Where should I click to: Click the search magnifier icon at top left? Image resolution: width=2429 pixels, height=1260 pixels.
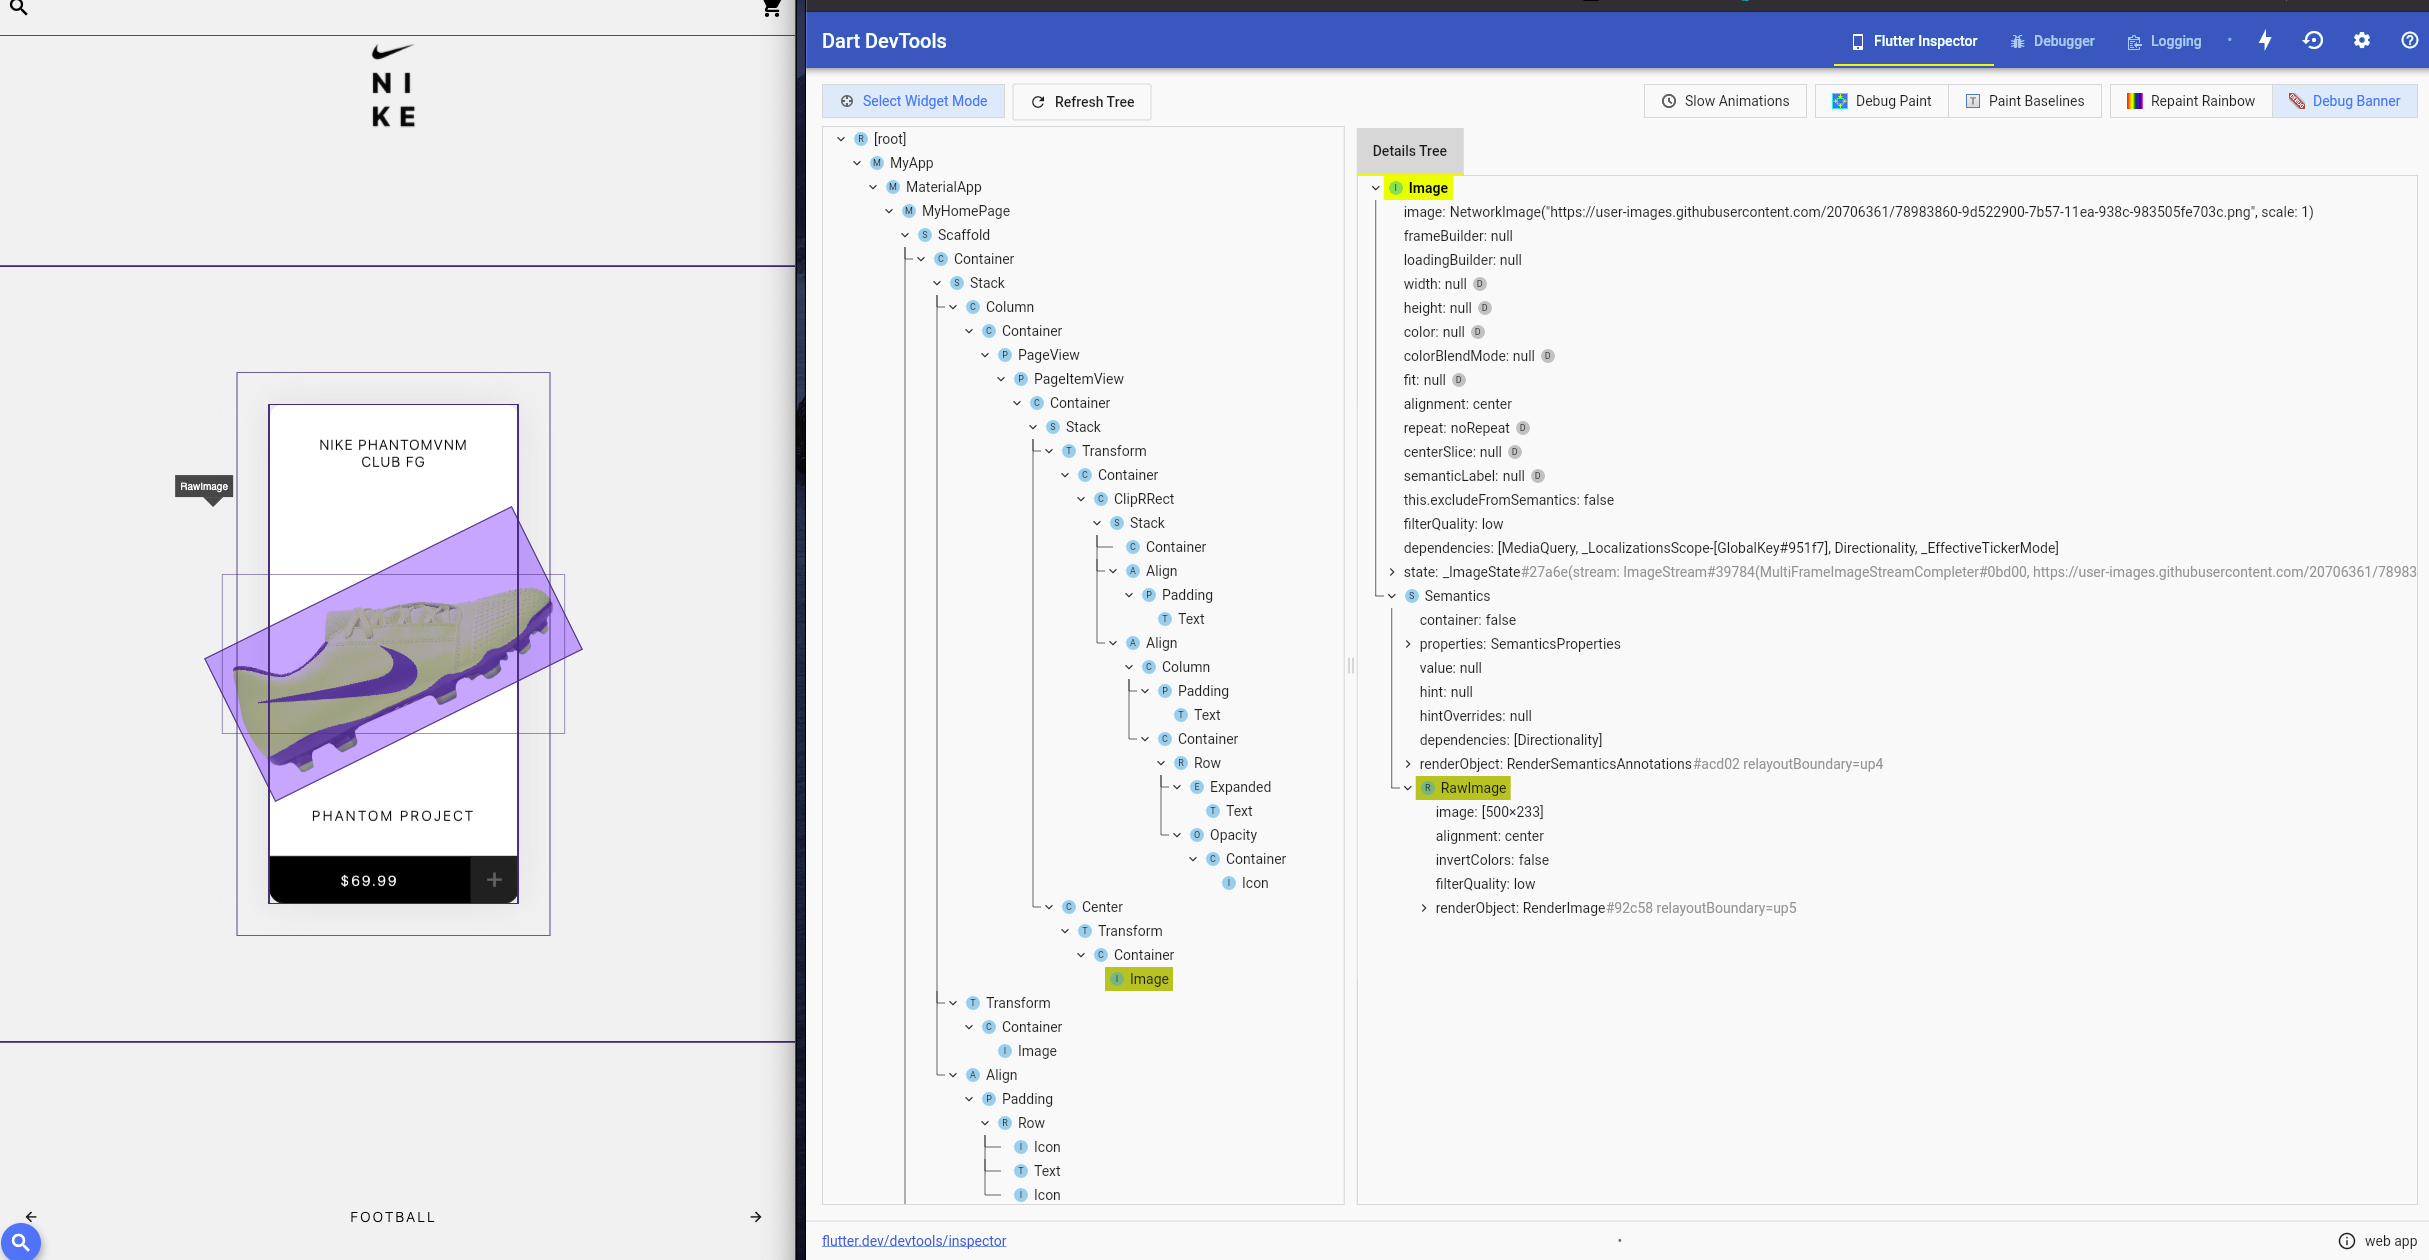[x=19, y=8]
